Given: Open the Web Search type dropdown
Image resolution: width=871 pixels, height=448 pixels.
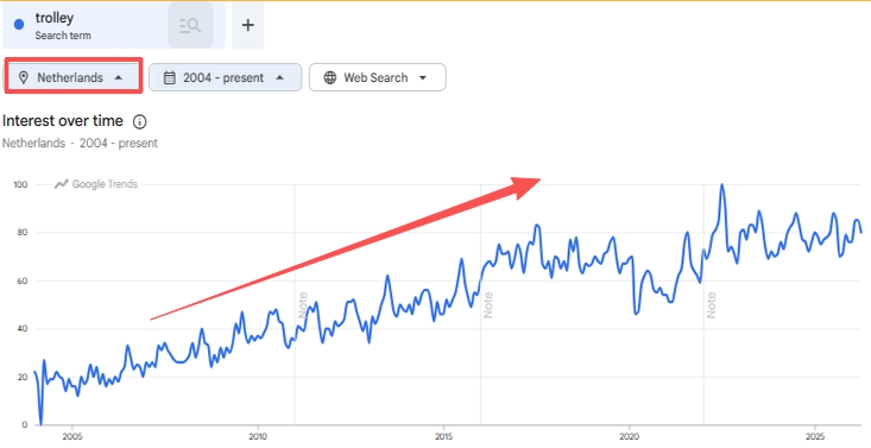Looking at the screenshot, I should tap(378, 77).
